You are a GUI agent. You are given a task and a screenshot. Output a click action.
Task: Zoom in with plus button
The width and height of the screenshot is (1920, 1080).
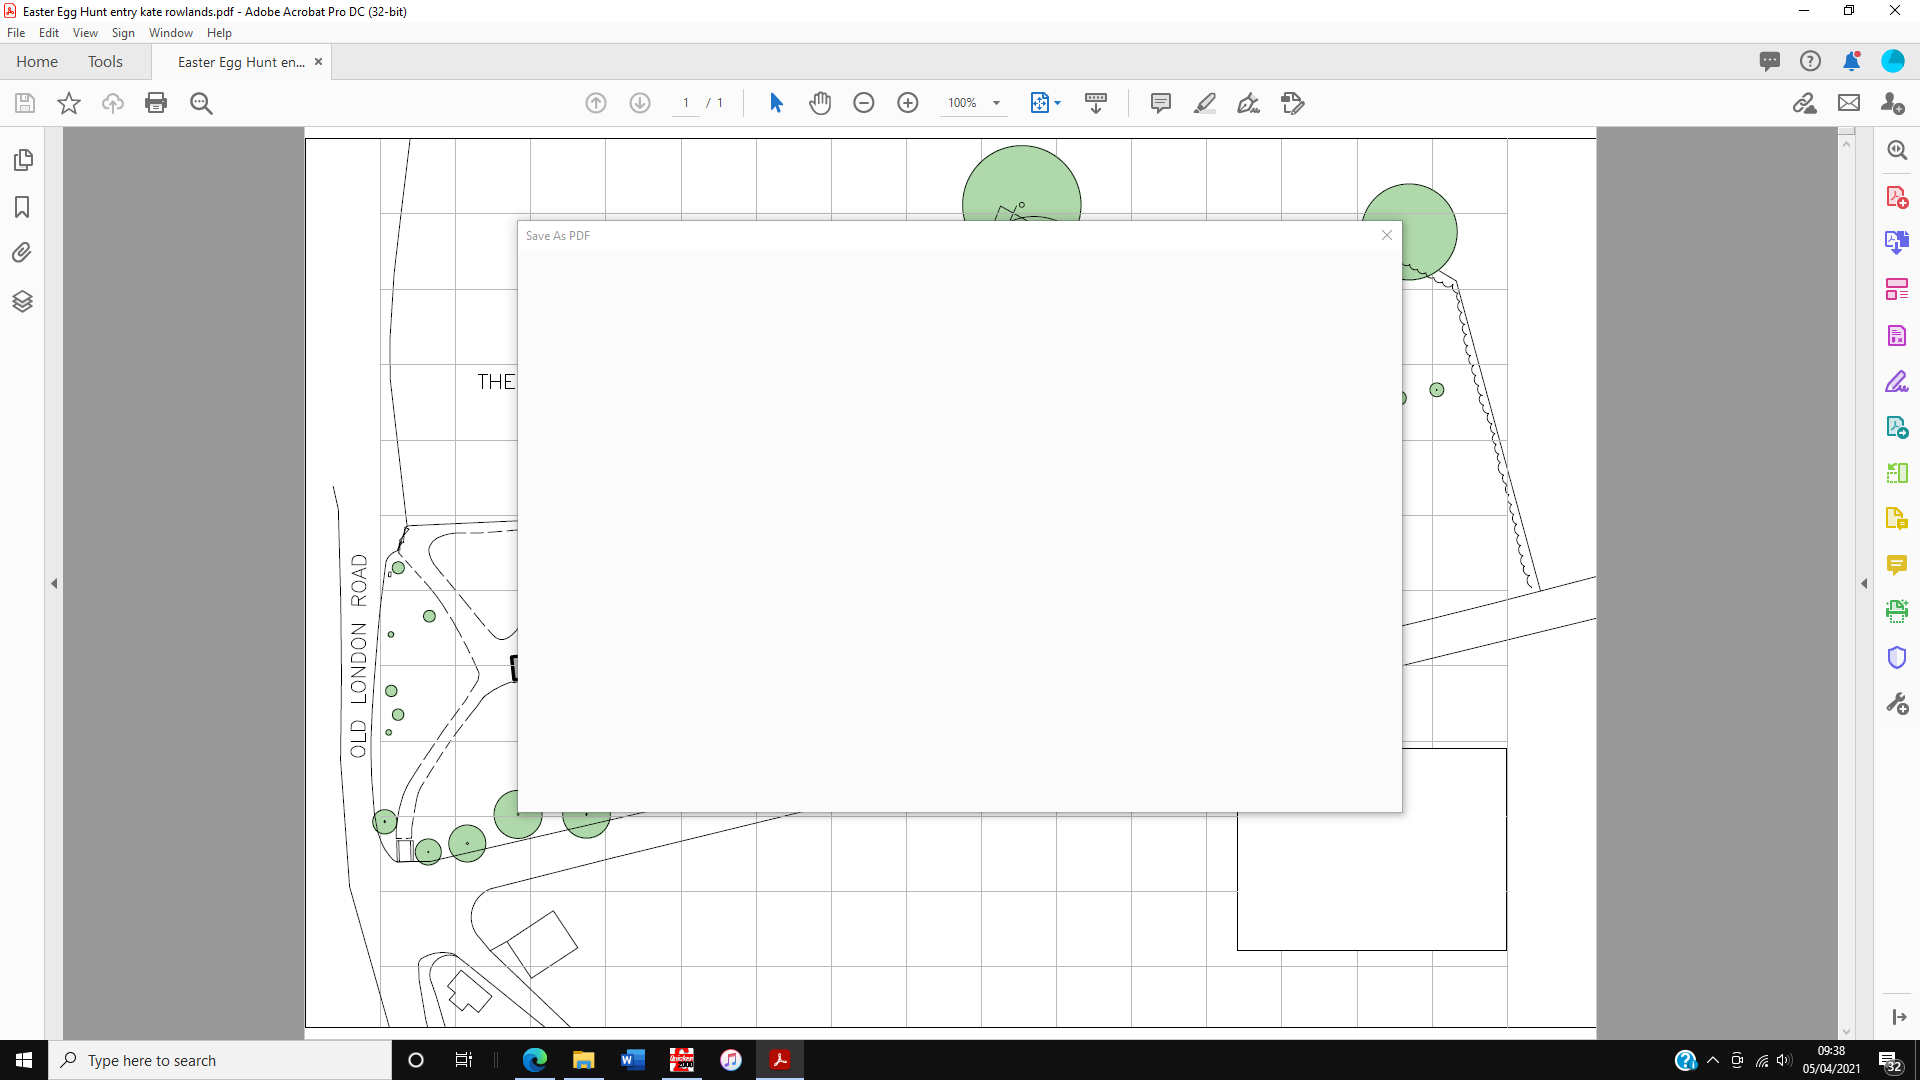pyautogui.click(x=907, y=103)
